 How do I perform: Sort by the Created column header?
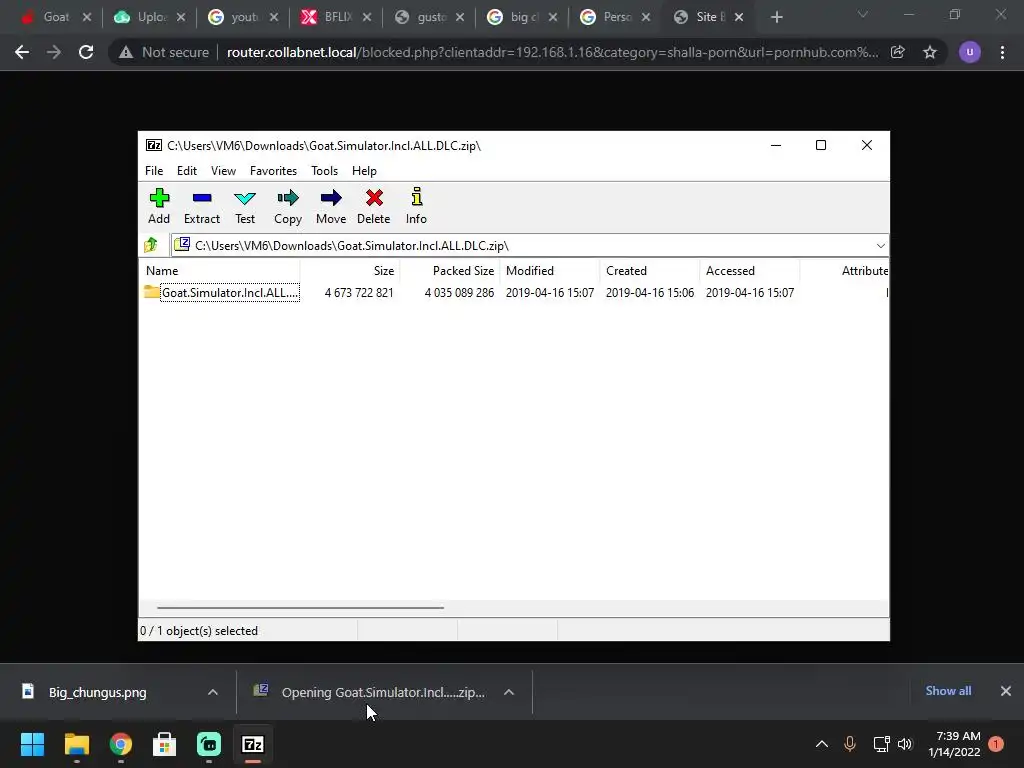[x=650, y=270]
